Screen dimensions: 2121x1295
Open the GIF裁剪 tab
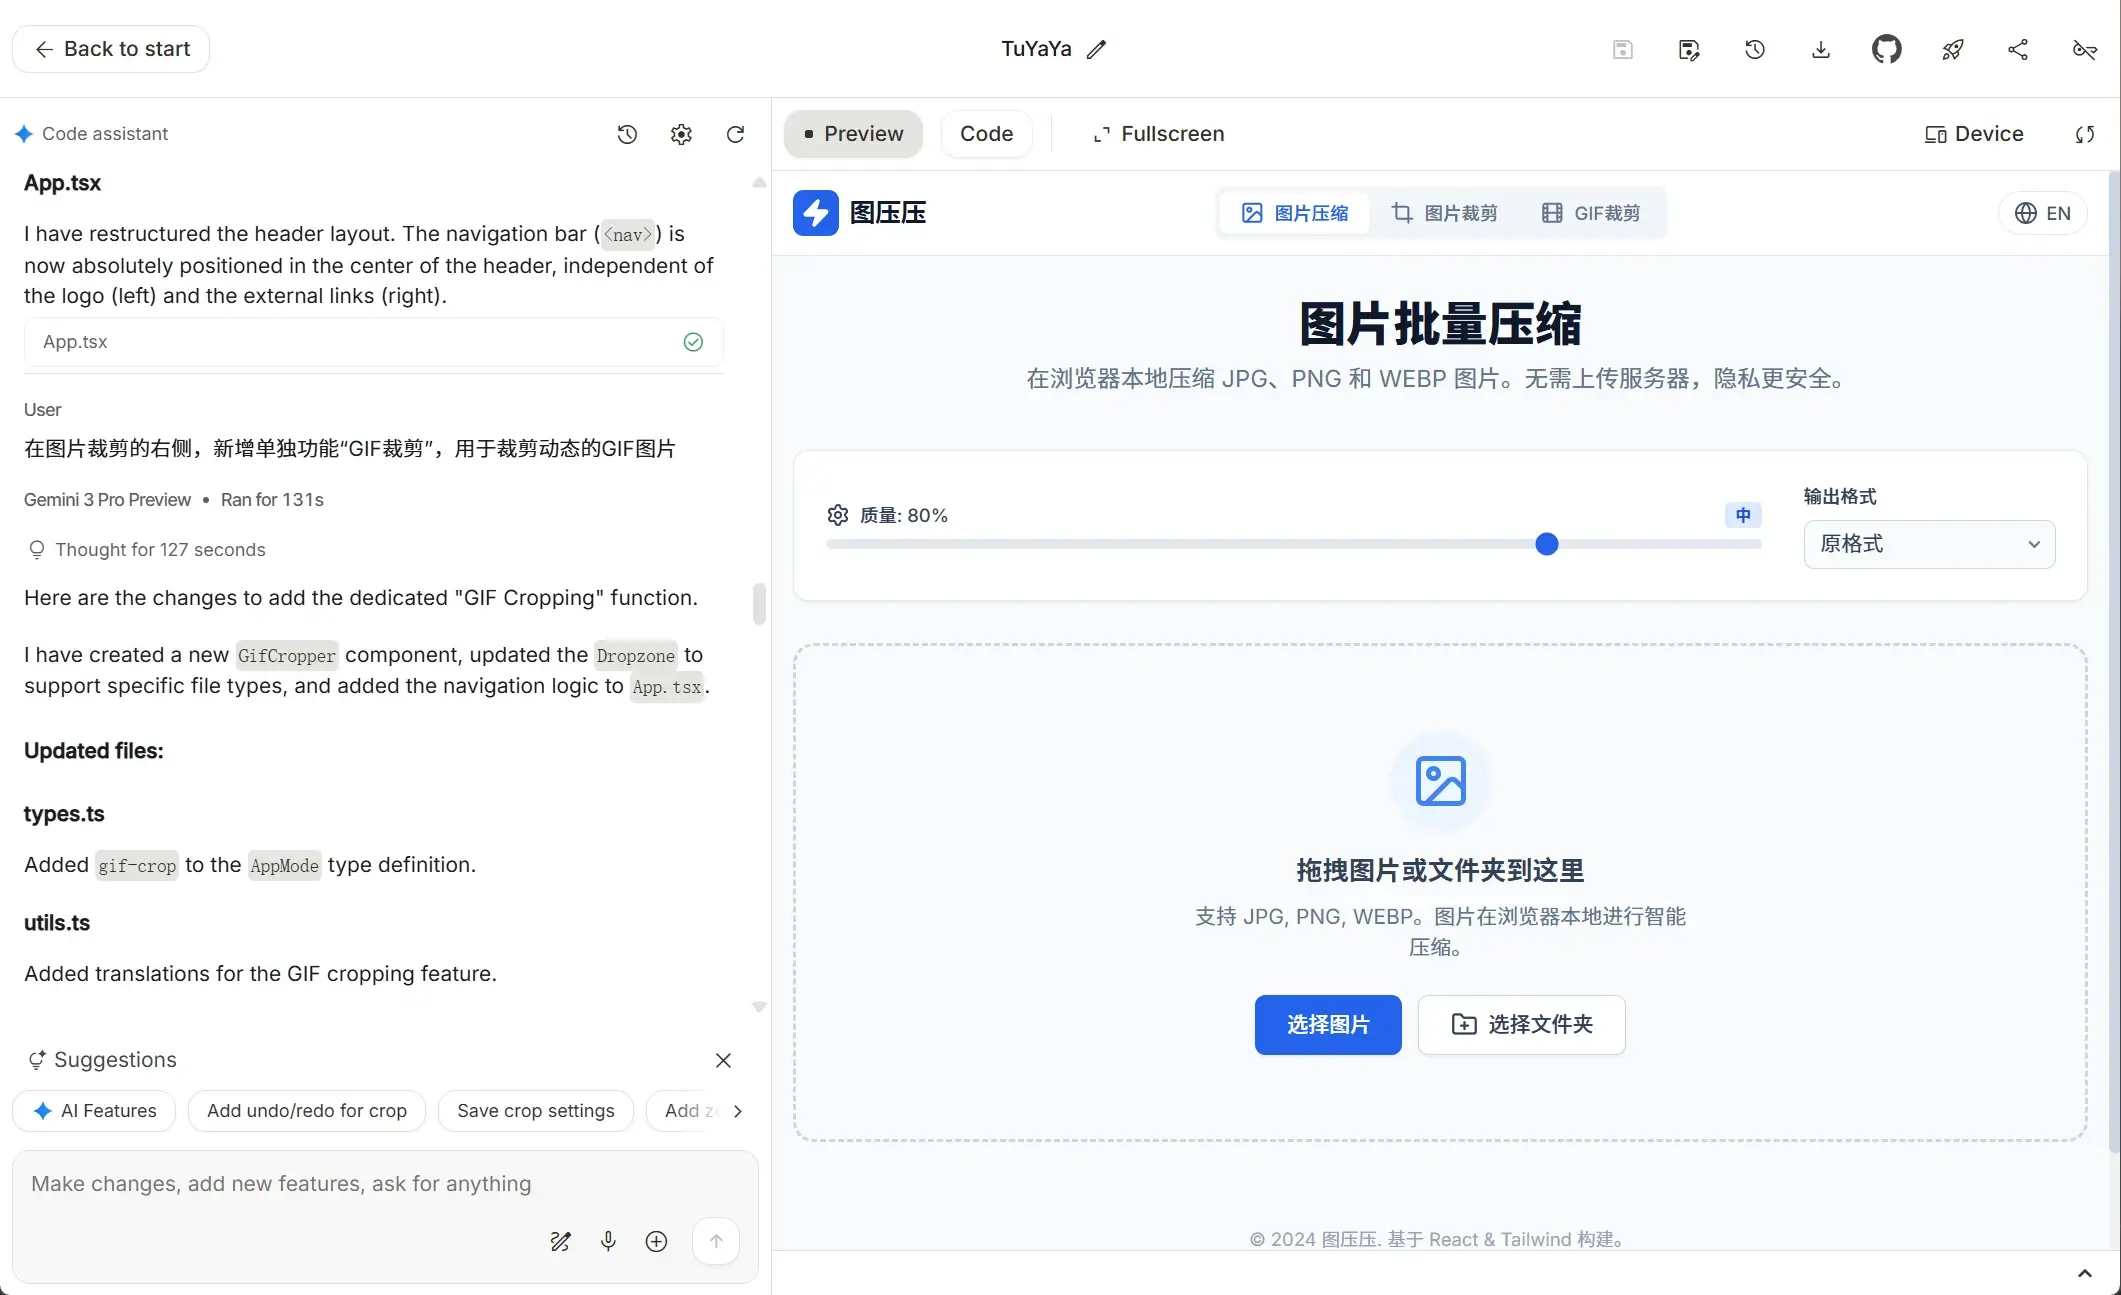1591,213
